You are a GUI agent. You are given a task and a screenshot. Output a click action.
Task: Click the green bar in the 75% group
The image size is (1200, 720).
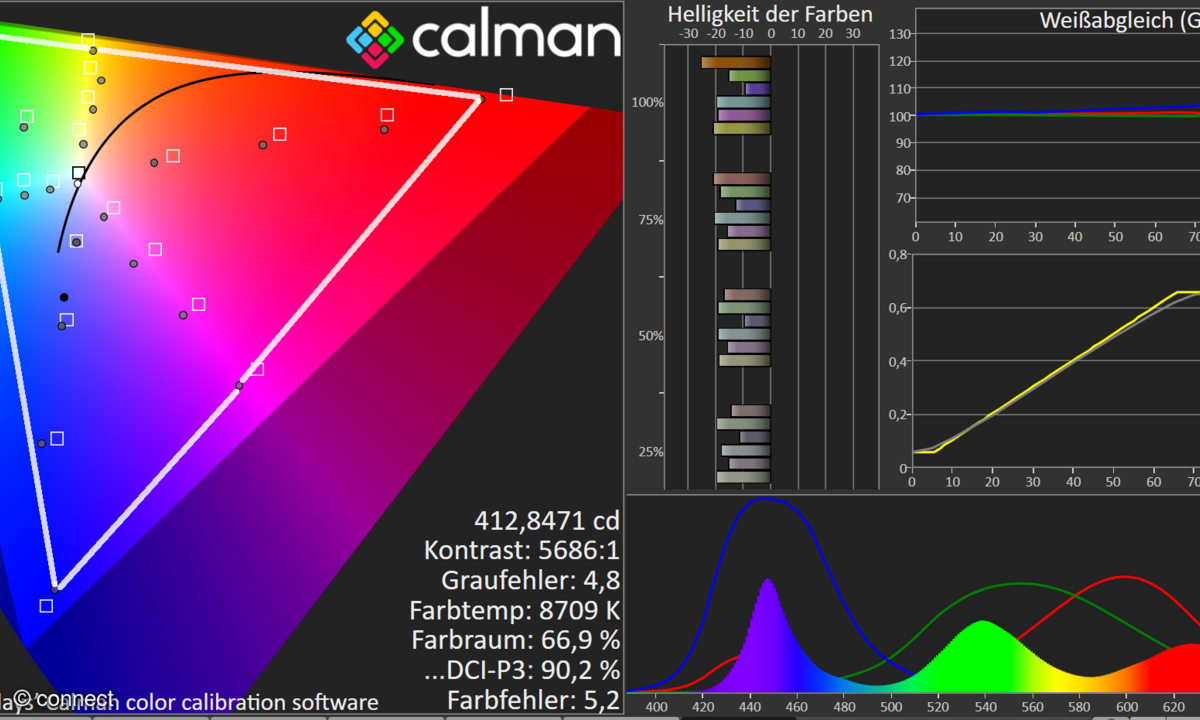pyautogui.click(x=746, y=192)
